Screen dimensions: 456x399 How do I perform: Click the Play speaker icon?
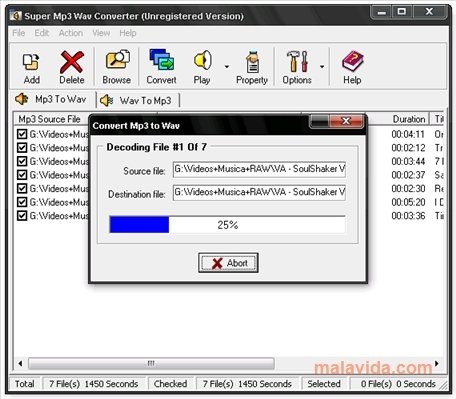tap(202, 60)
